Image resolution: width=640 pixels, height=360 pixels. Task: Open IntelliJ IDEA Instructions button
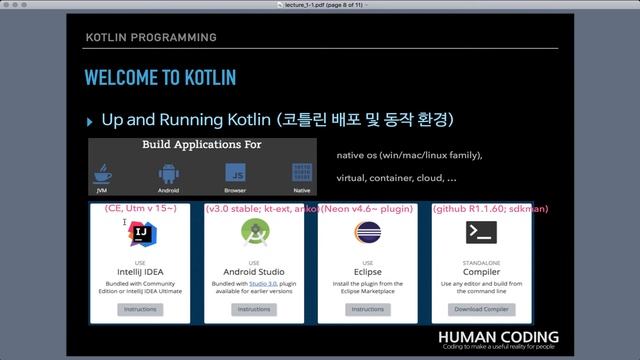pos(140,309)
